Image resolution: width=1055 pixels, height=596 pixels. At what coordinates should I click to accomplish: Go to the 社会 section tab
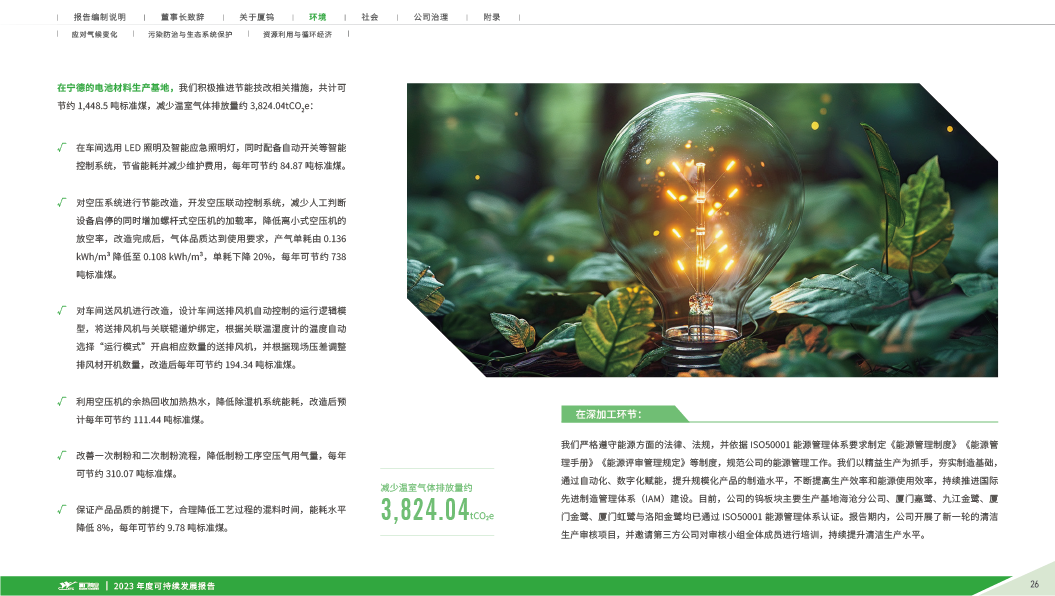370,17
